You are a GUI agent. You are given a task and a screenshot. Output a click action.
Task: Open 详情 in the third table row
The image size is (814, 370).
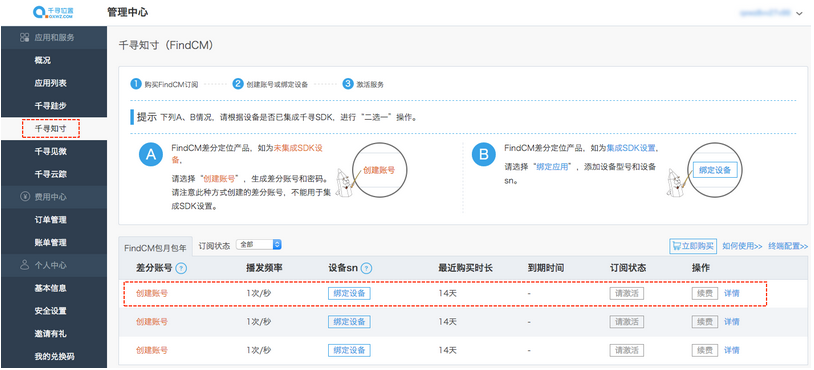click(732, 350)
